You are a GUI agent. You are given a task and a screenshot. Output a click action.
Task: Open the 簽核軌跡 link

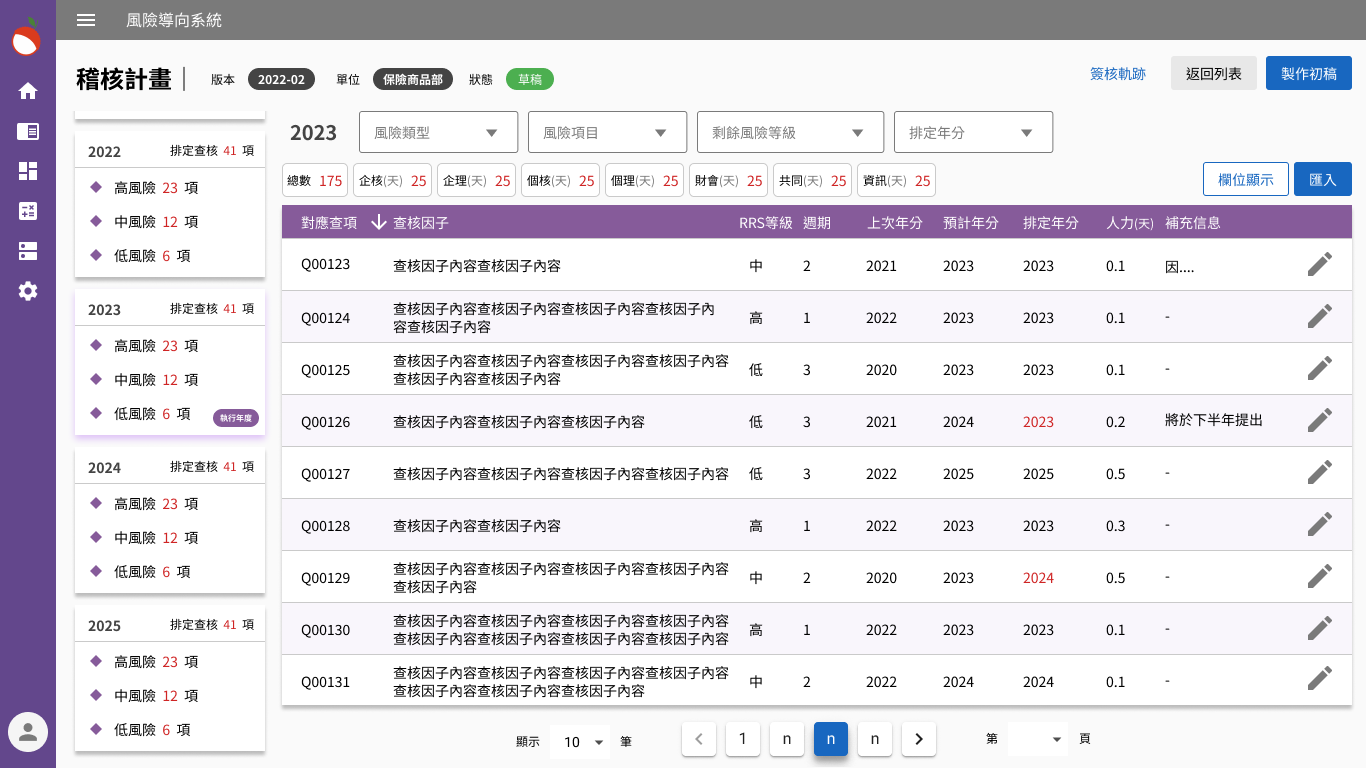tap(1117, 73)
